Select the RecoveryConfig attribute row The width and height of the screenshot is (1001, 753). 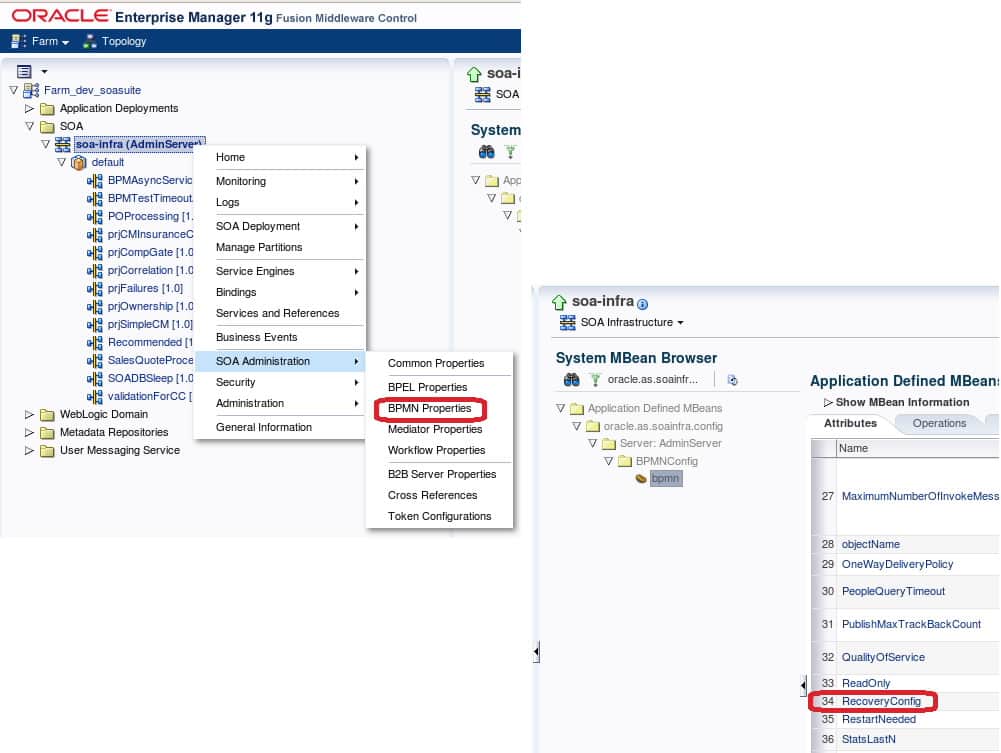coord(881,701)
